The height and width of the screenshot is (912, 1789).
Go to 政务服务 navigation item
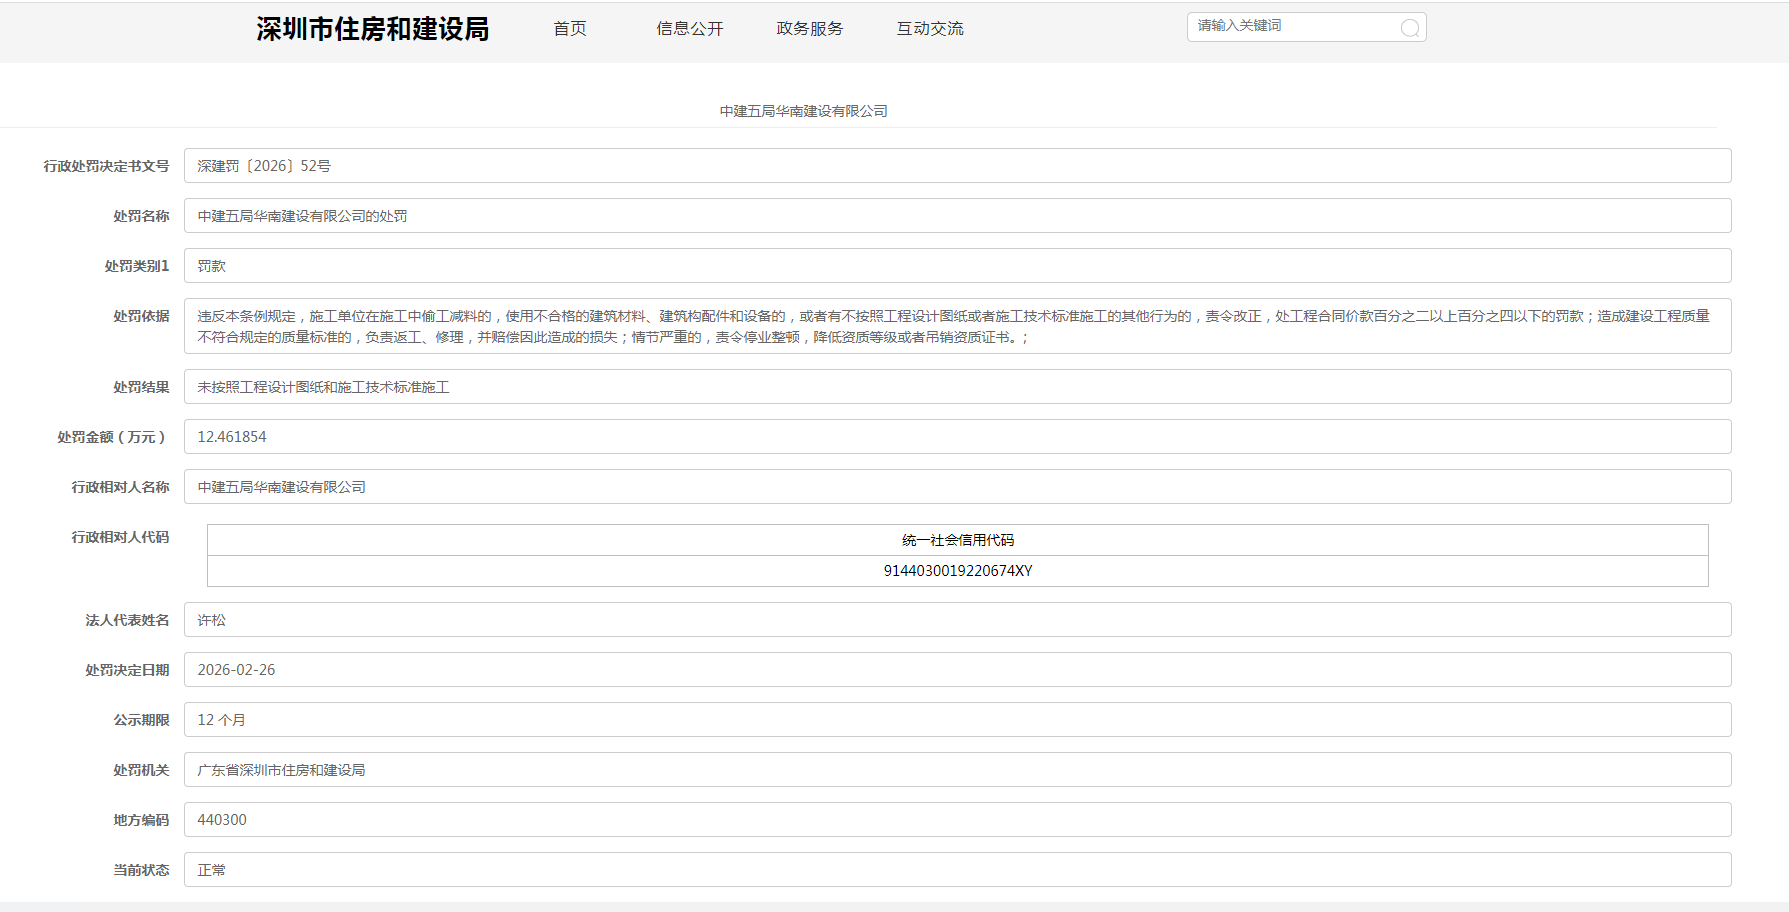pyautogui.click(x=809, y=29)
